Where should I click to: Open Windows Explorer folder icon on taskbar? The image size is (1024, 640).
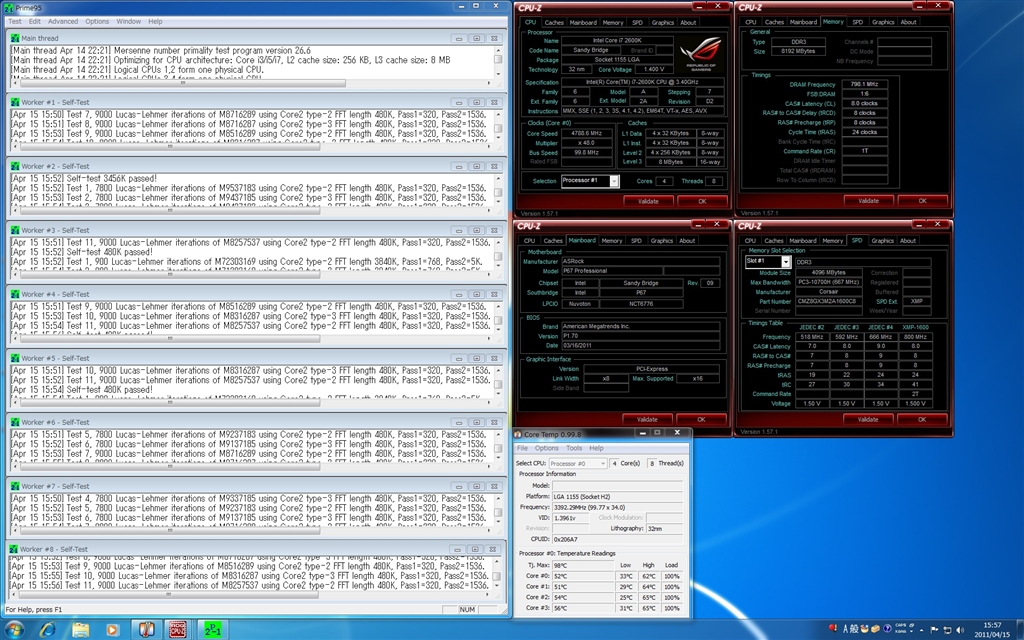click(x=80, y=630)
